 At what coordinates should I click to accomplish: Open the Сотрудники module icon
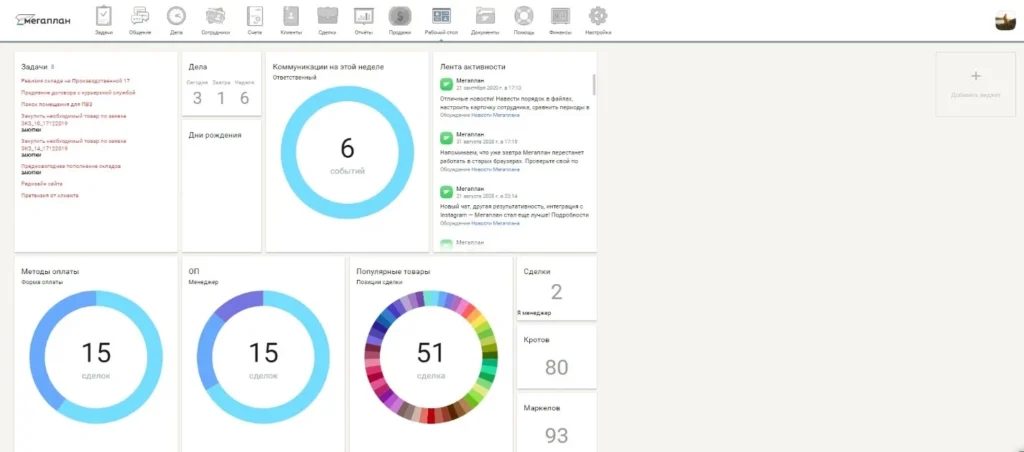point(215,16)
